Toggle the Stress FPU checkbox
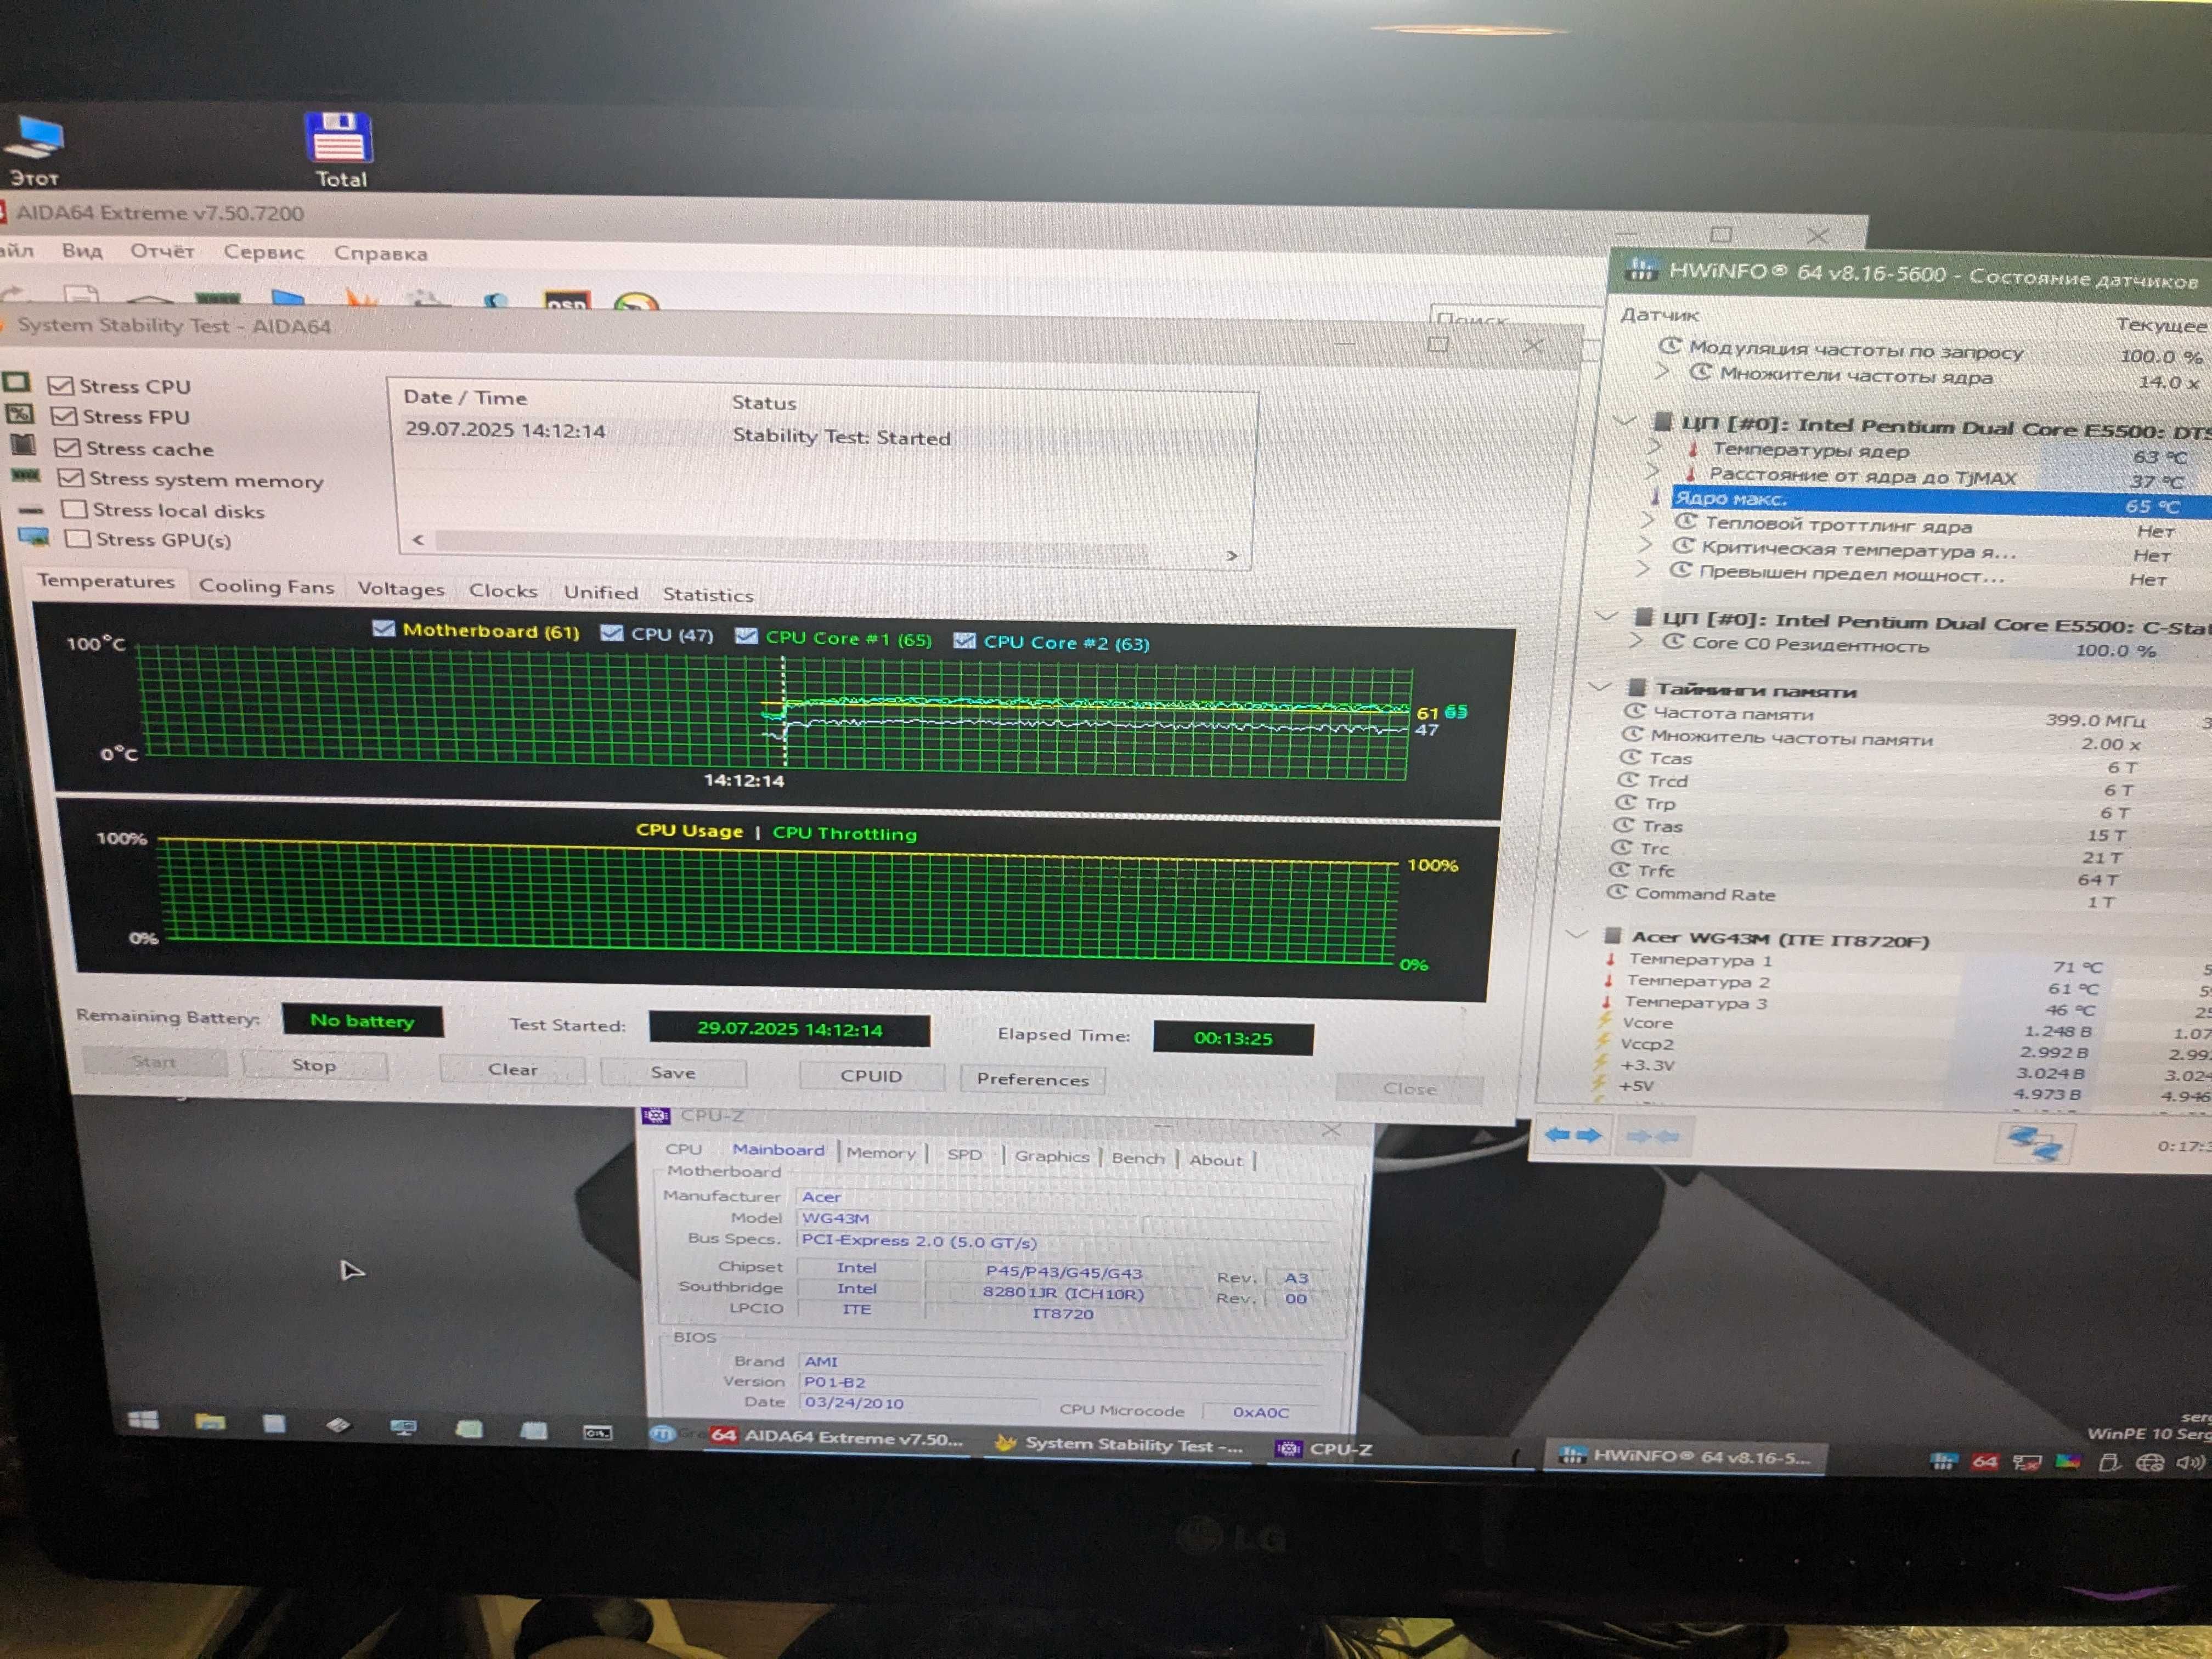 click(x=64, y=416)
